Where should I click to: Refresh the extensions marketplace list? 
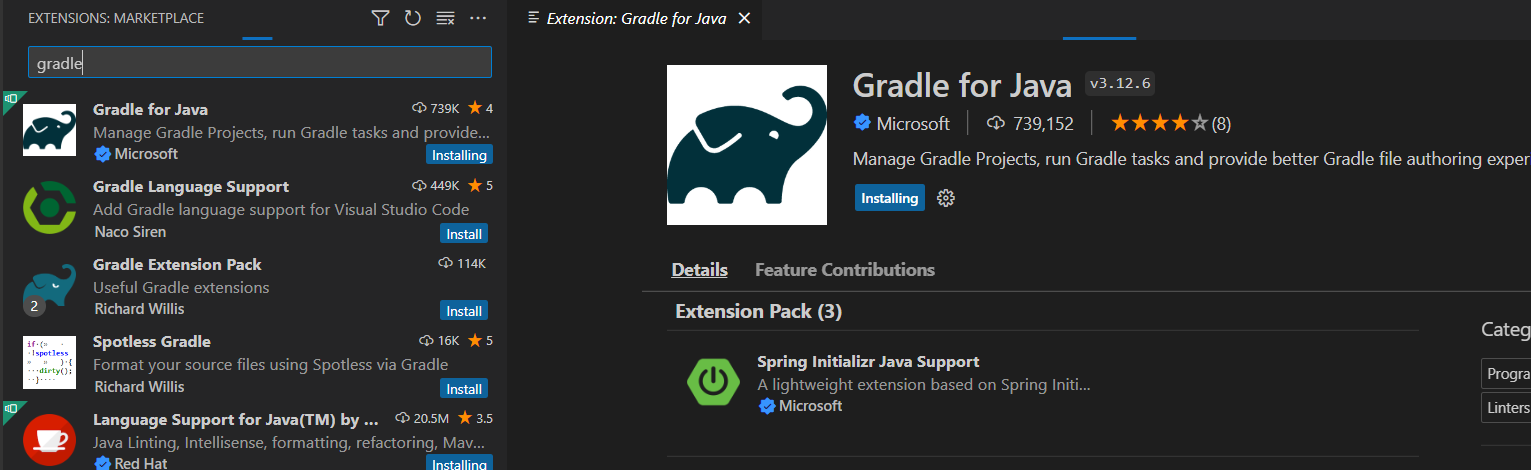412,18
